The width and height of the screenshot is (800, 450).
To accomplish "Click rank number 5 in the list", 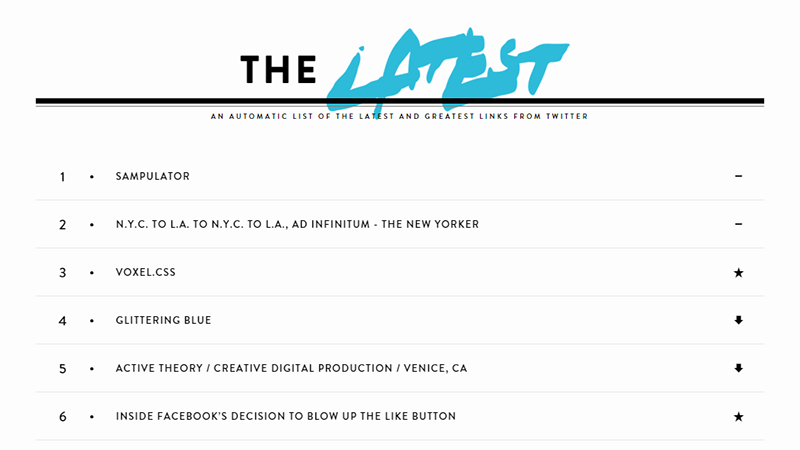I will pyautogui.click(x=62, y=369).
